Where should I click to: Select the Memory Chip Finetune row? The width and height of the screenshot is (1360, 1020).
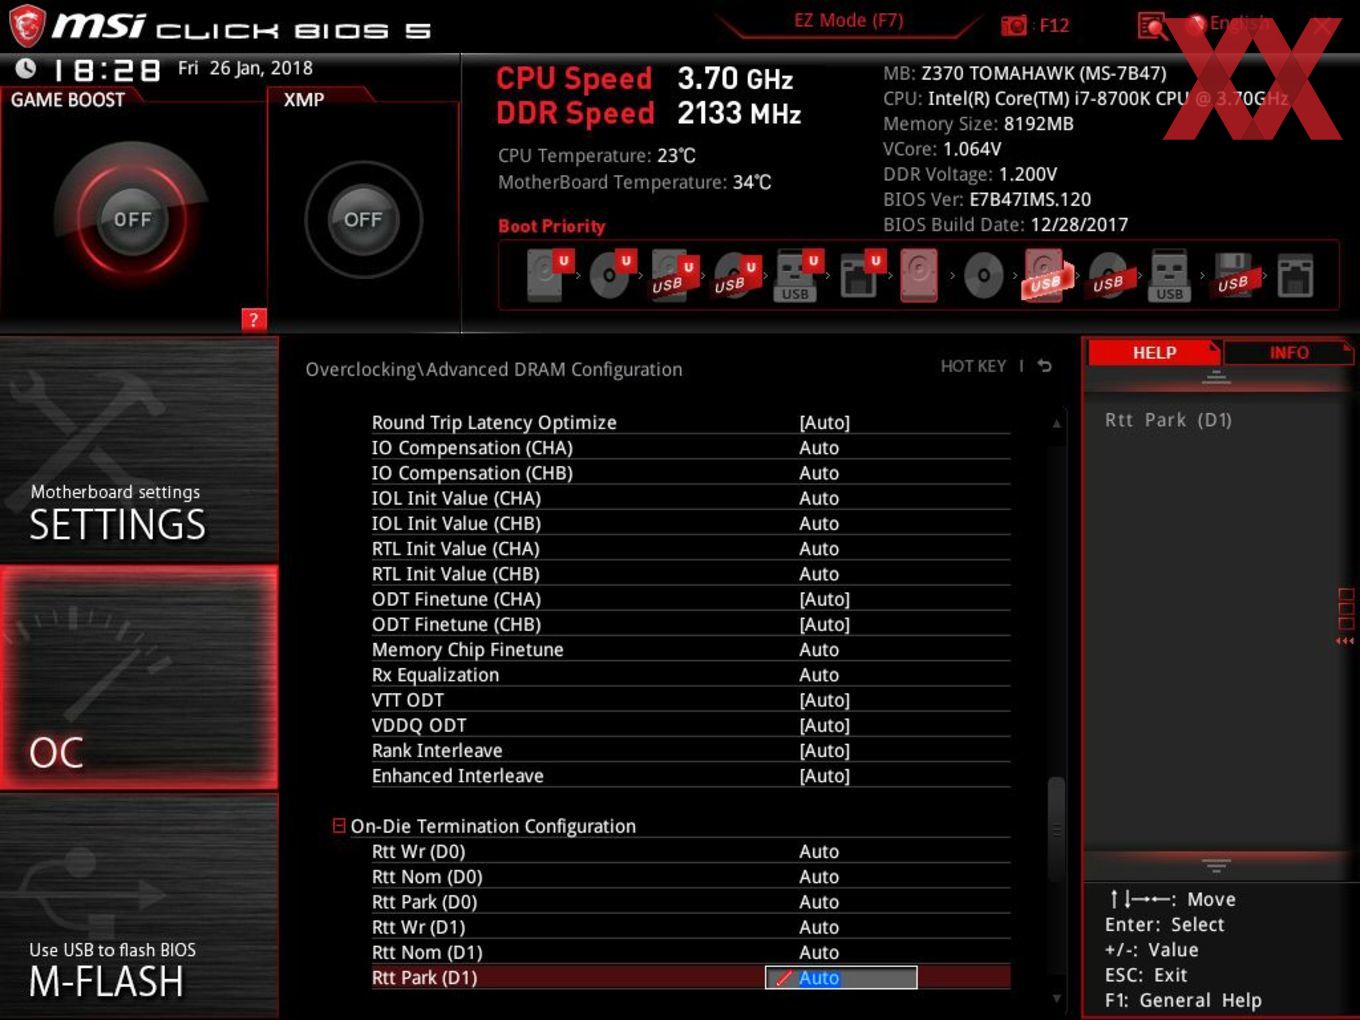(690, 649)
